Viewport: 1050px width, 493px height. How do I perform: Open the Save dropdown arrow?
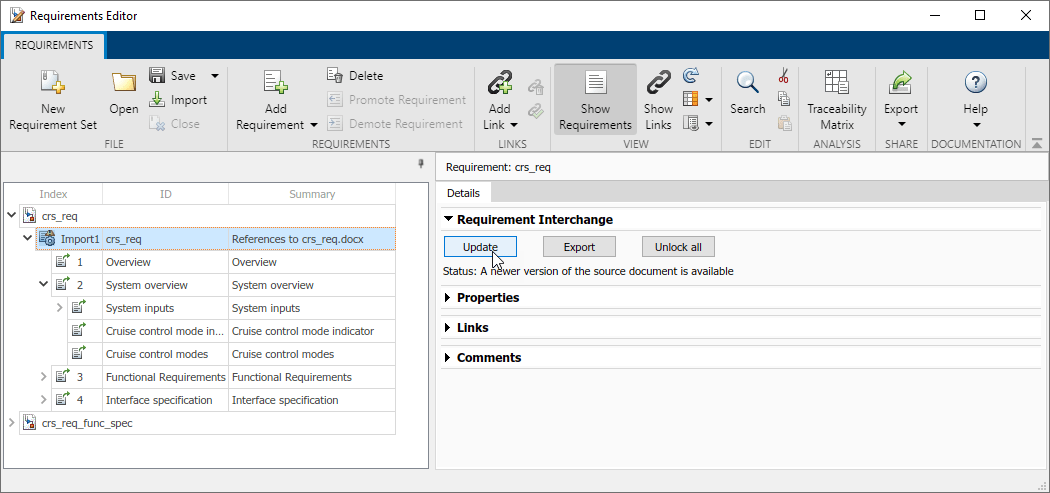214,76
